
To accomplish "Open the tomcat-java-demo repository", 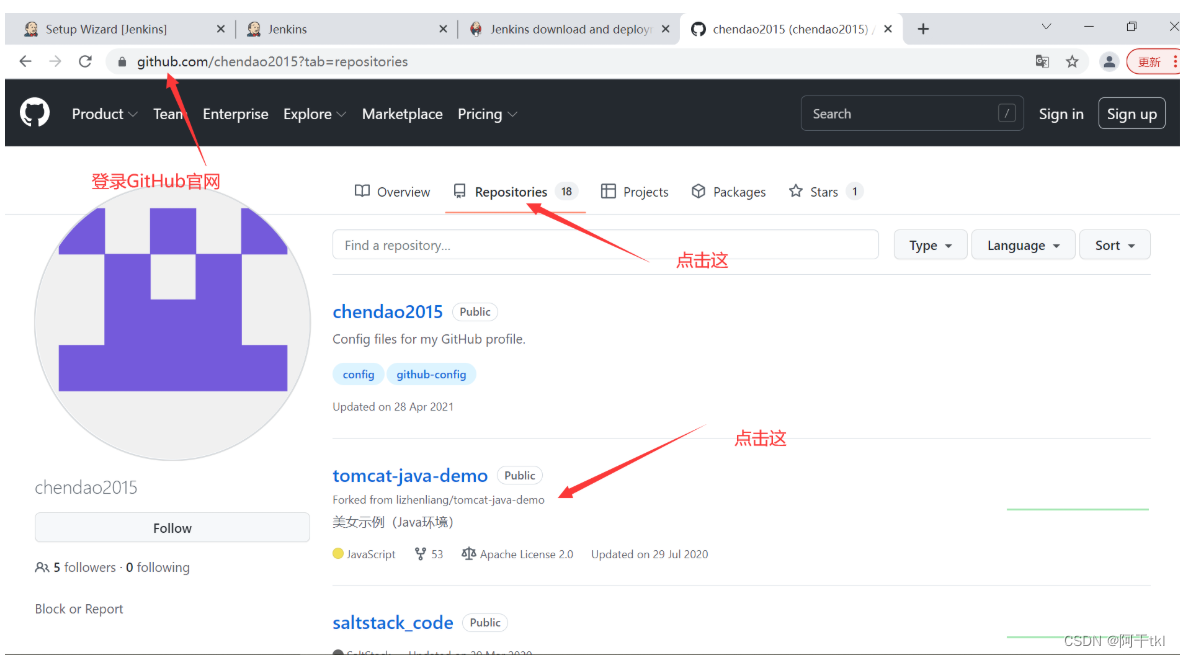I will [410, 476].
